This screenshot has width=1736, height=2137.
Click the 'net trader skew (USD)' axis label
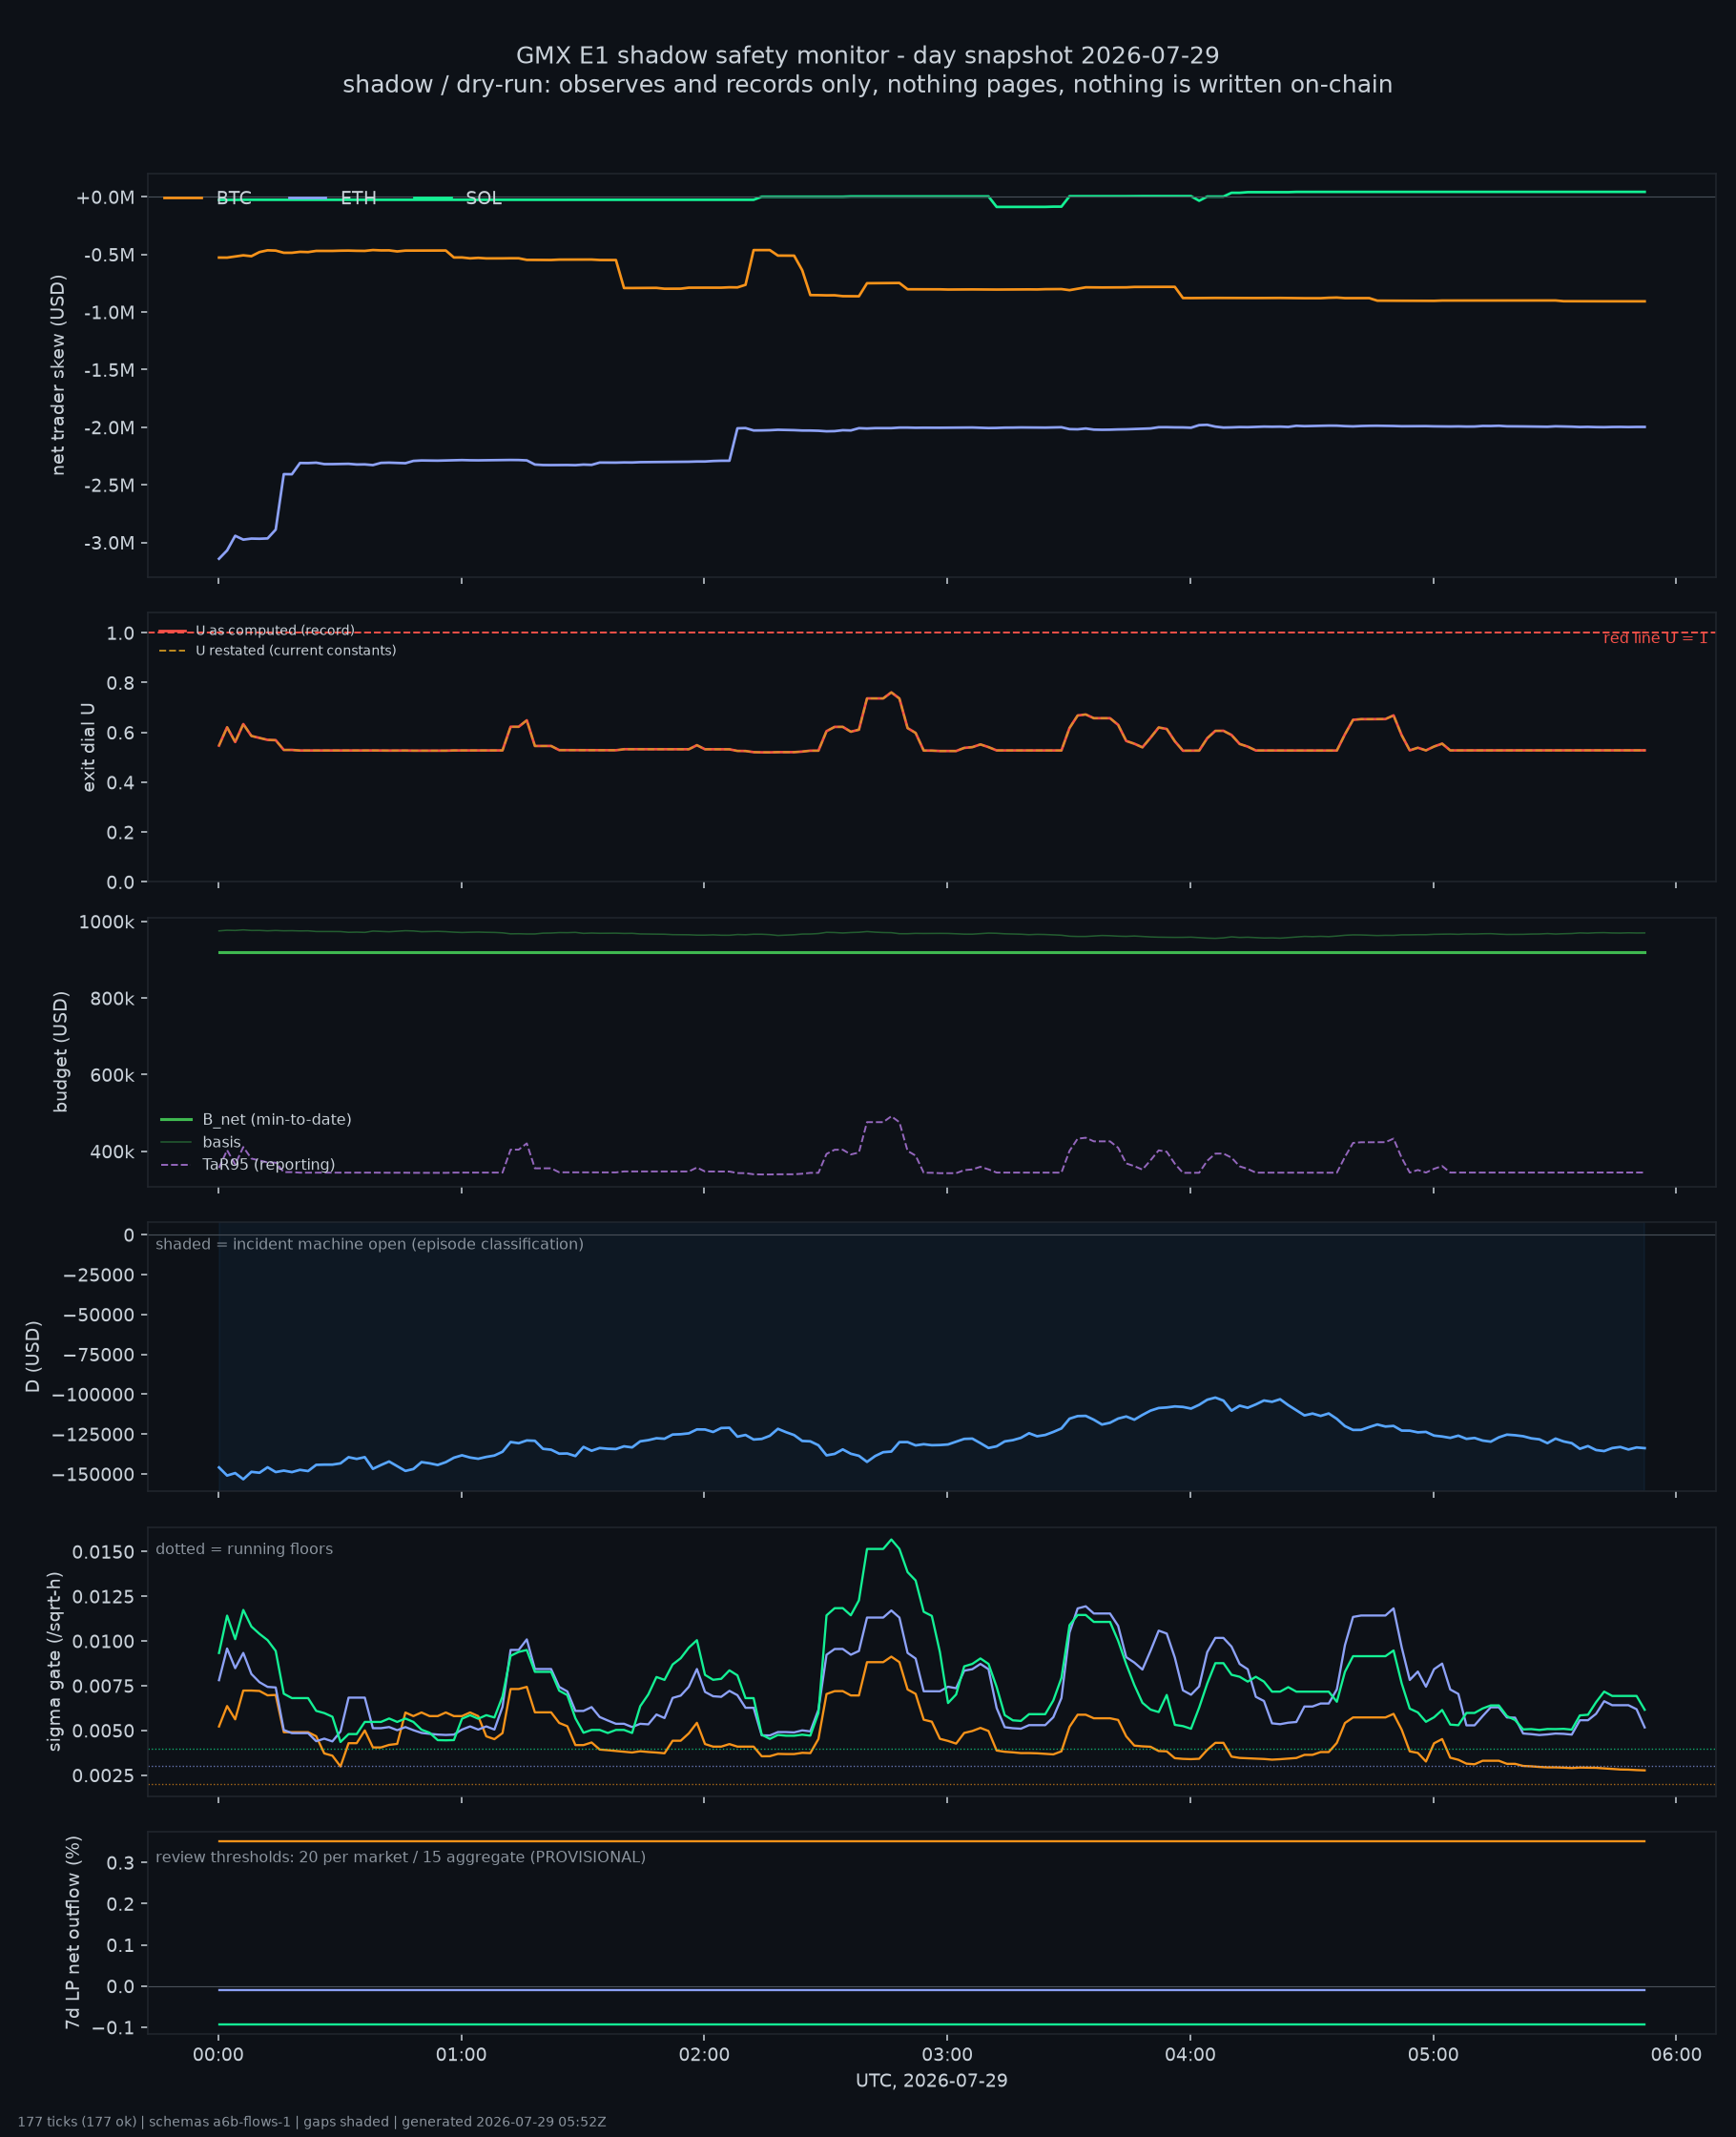(58, 375)
